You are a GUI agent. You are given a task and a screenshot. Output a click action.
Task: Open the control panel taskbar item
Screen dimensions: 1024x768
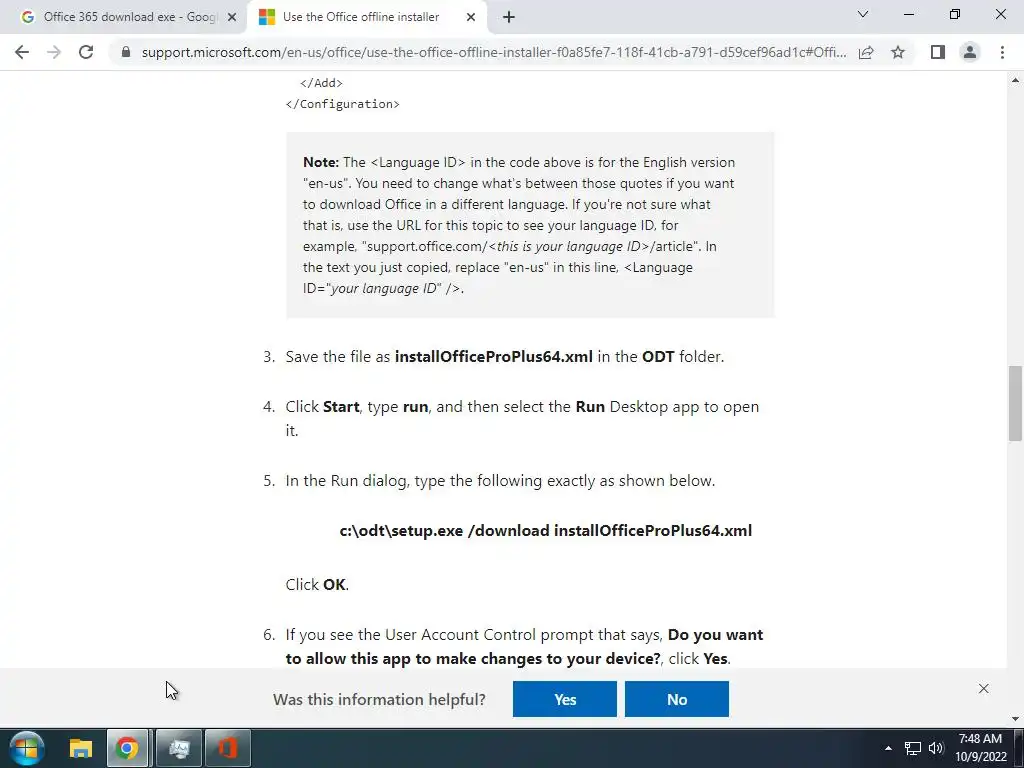pyautogui.click(x=178, y=748)
